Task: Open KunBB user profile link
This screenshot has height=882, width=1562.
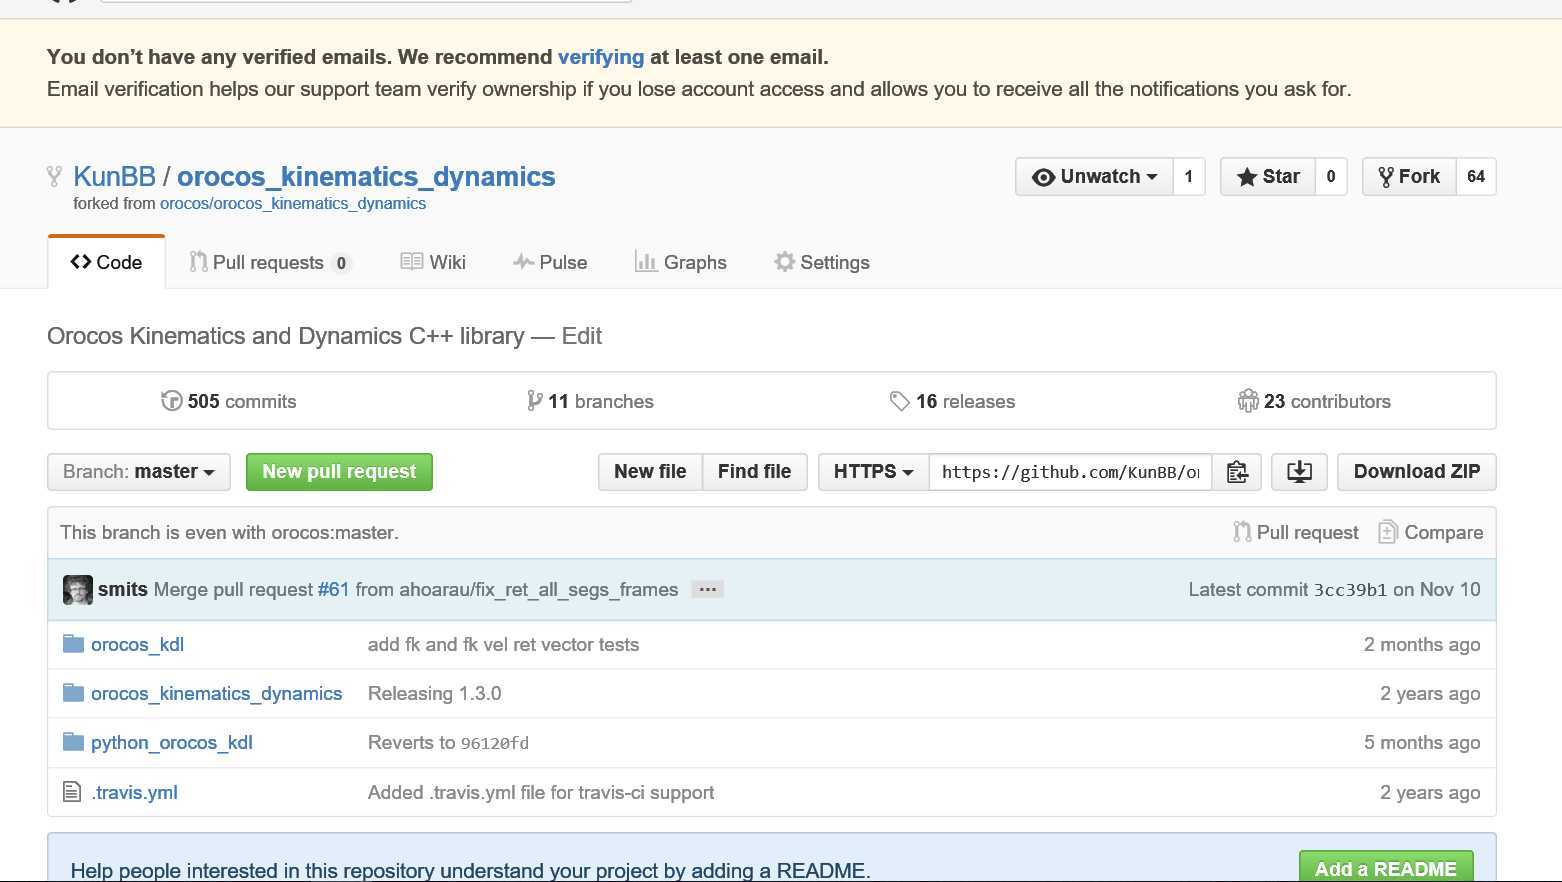Action: click(x=114, y=177)
